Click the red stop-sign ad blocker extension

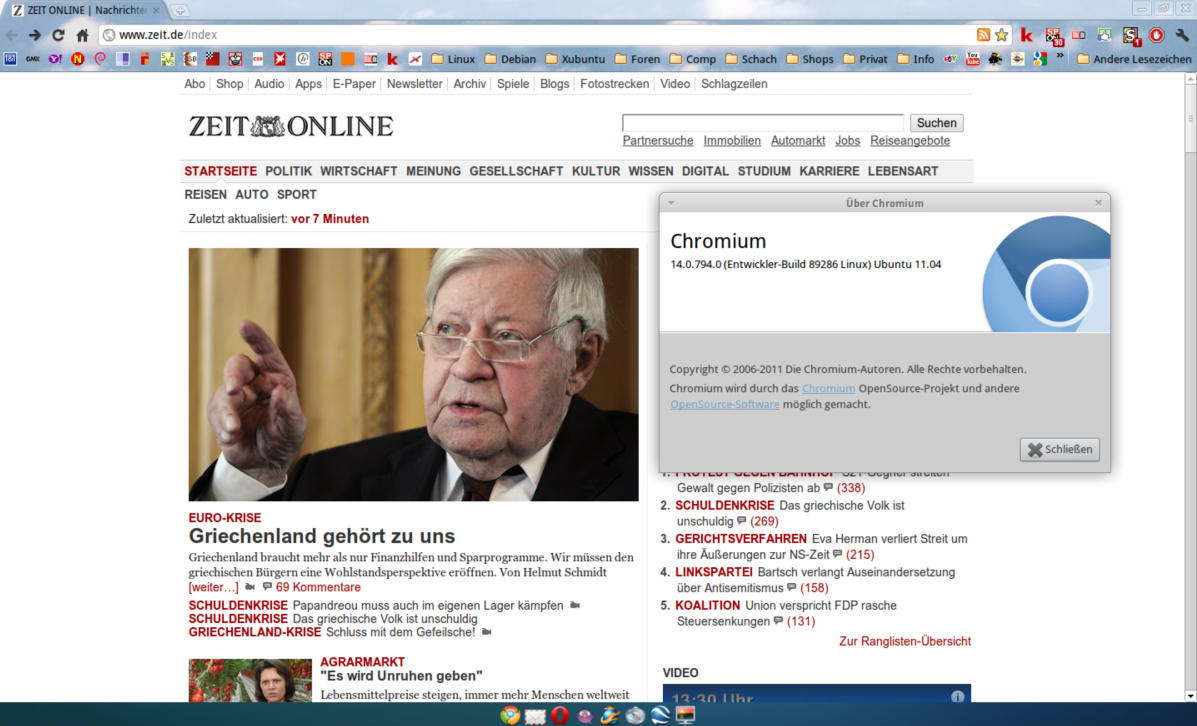(1157, 34)
